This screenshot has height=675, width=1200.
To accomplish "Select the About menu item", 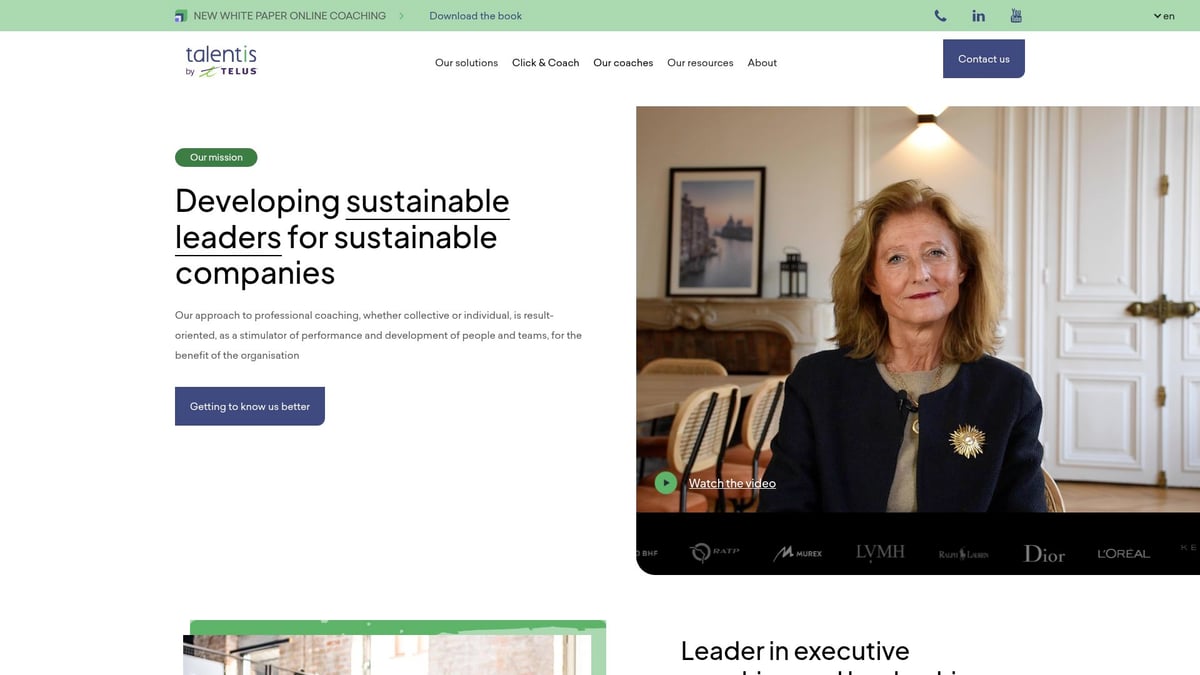I will (762, 62).
